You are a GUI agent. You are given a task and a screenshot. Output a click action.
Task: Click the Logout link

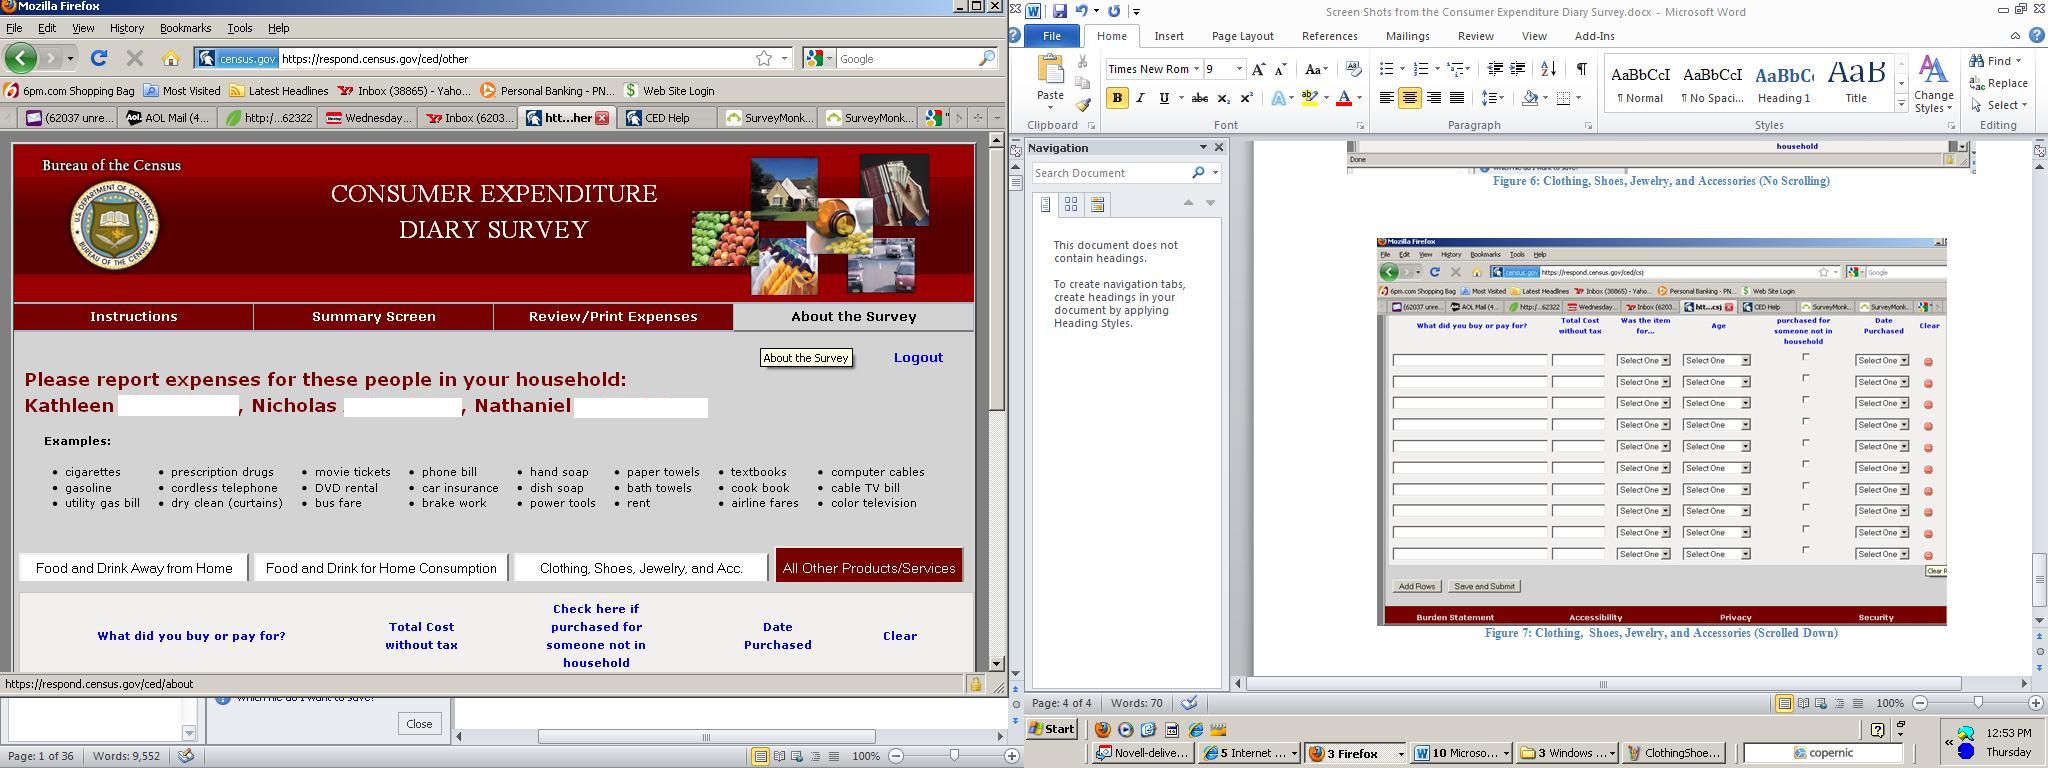[x=918, y=358]
